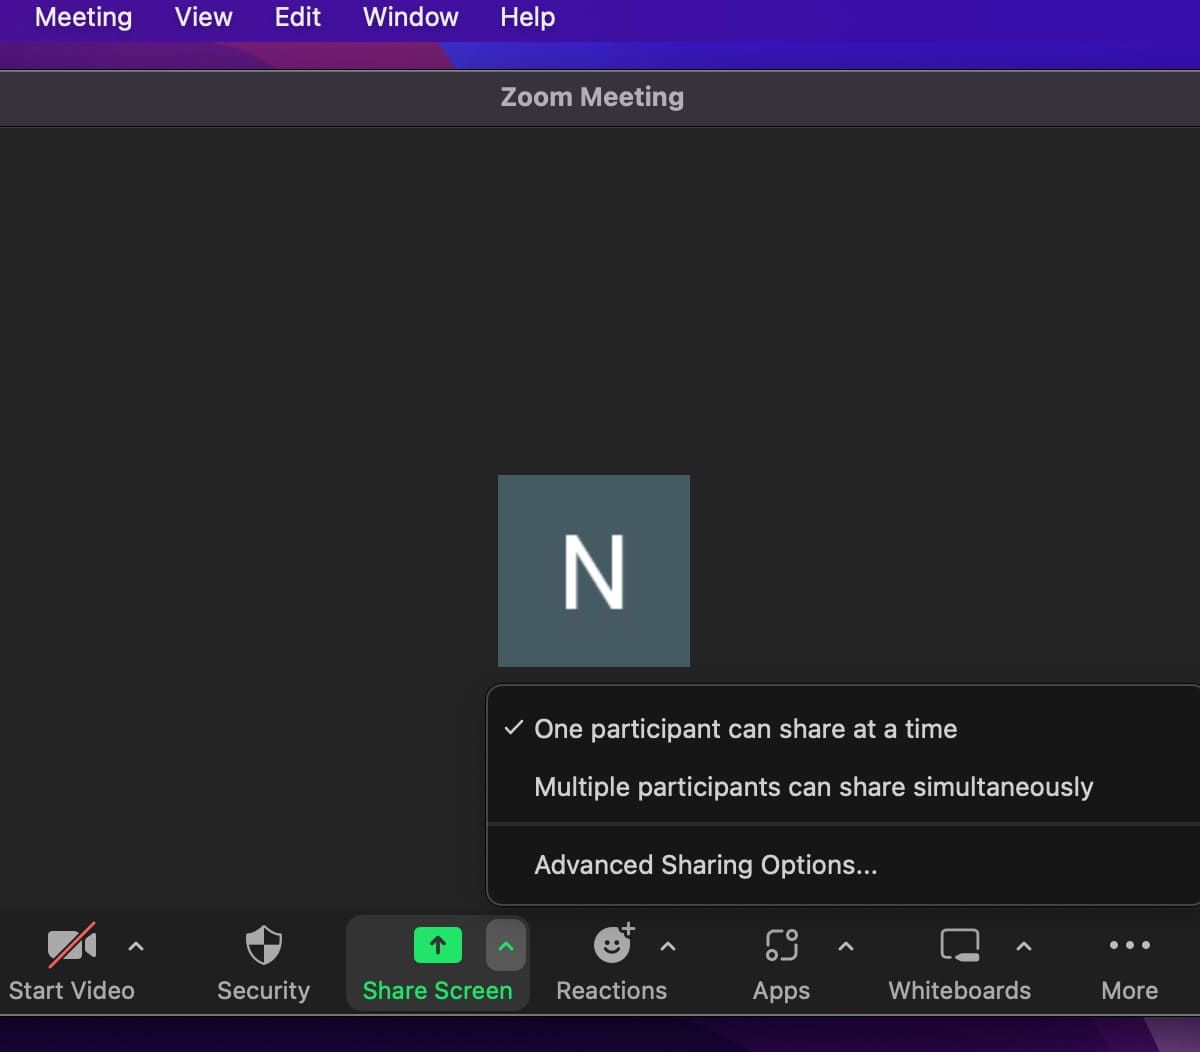This screenshot has height=1052, width=1200.
Task: Open the Security shield icon
Action: coord(264,945)
